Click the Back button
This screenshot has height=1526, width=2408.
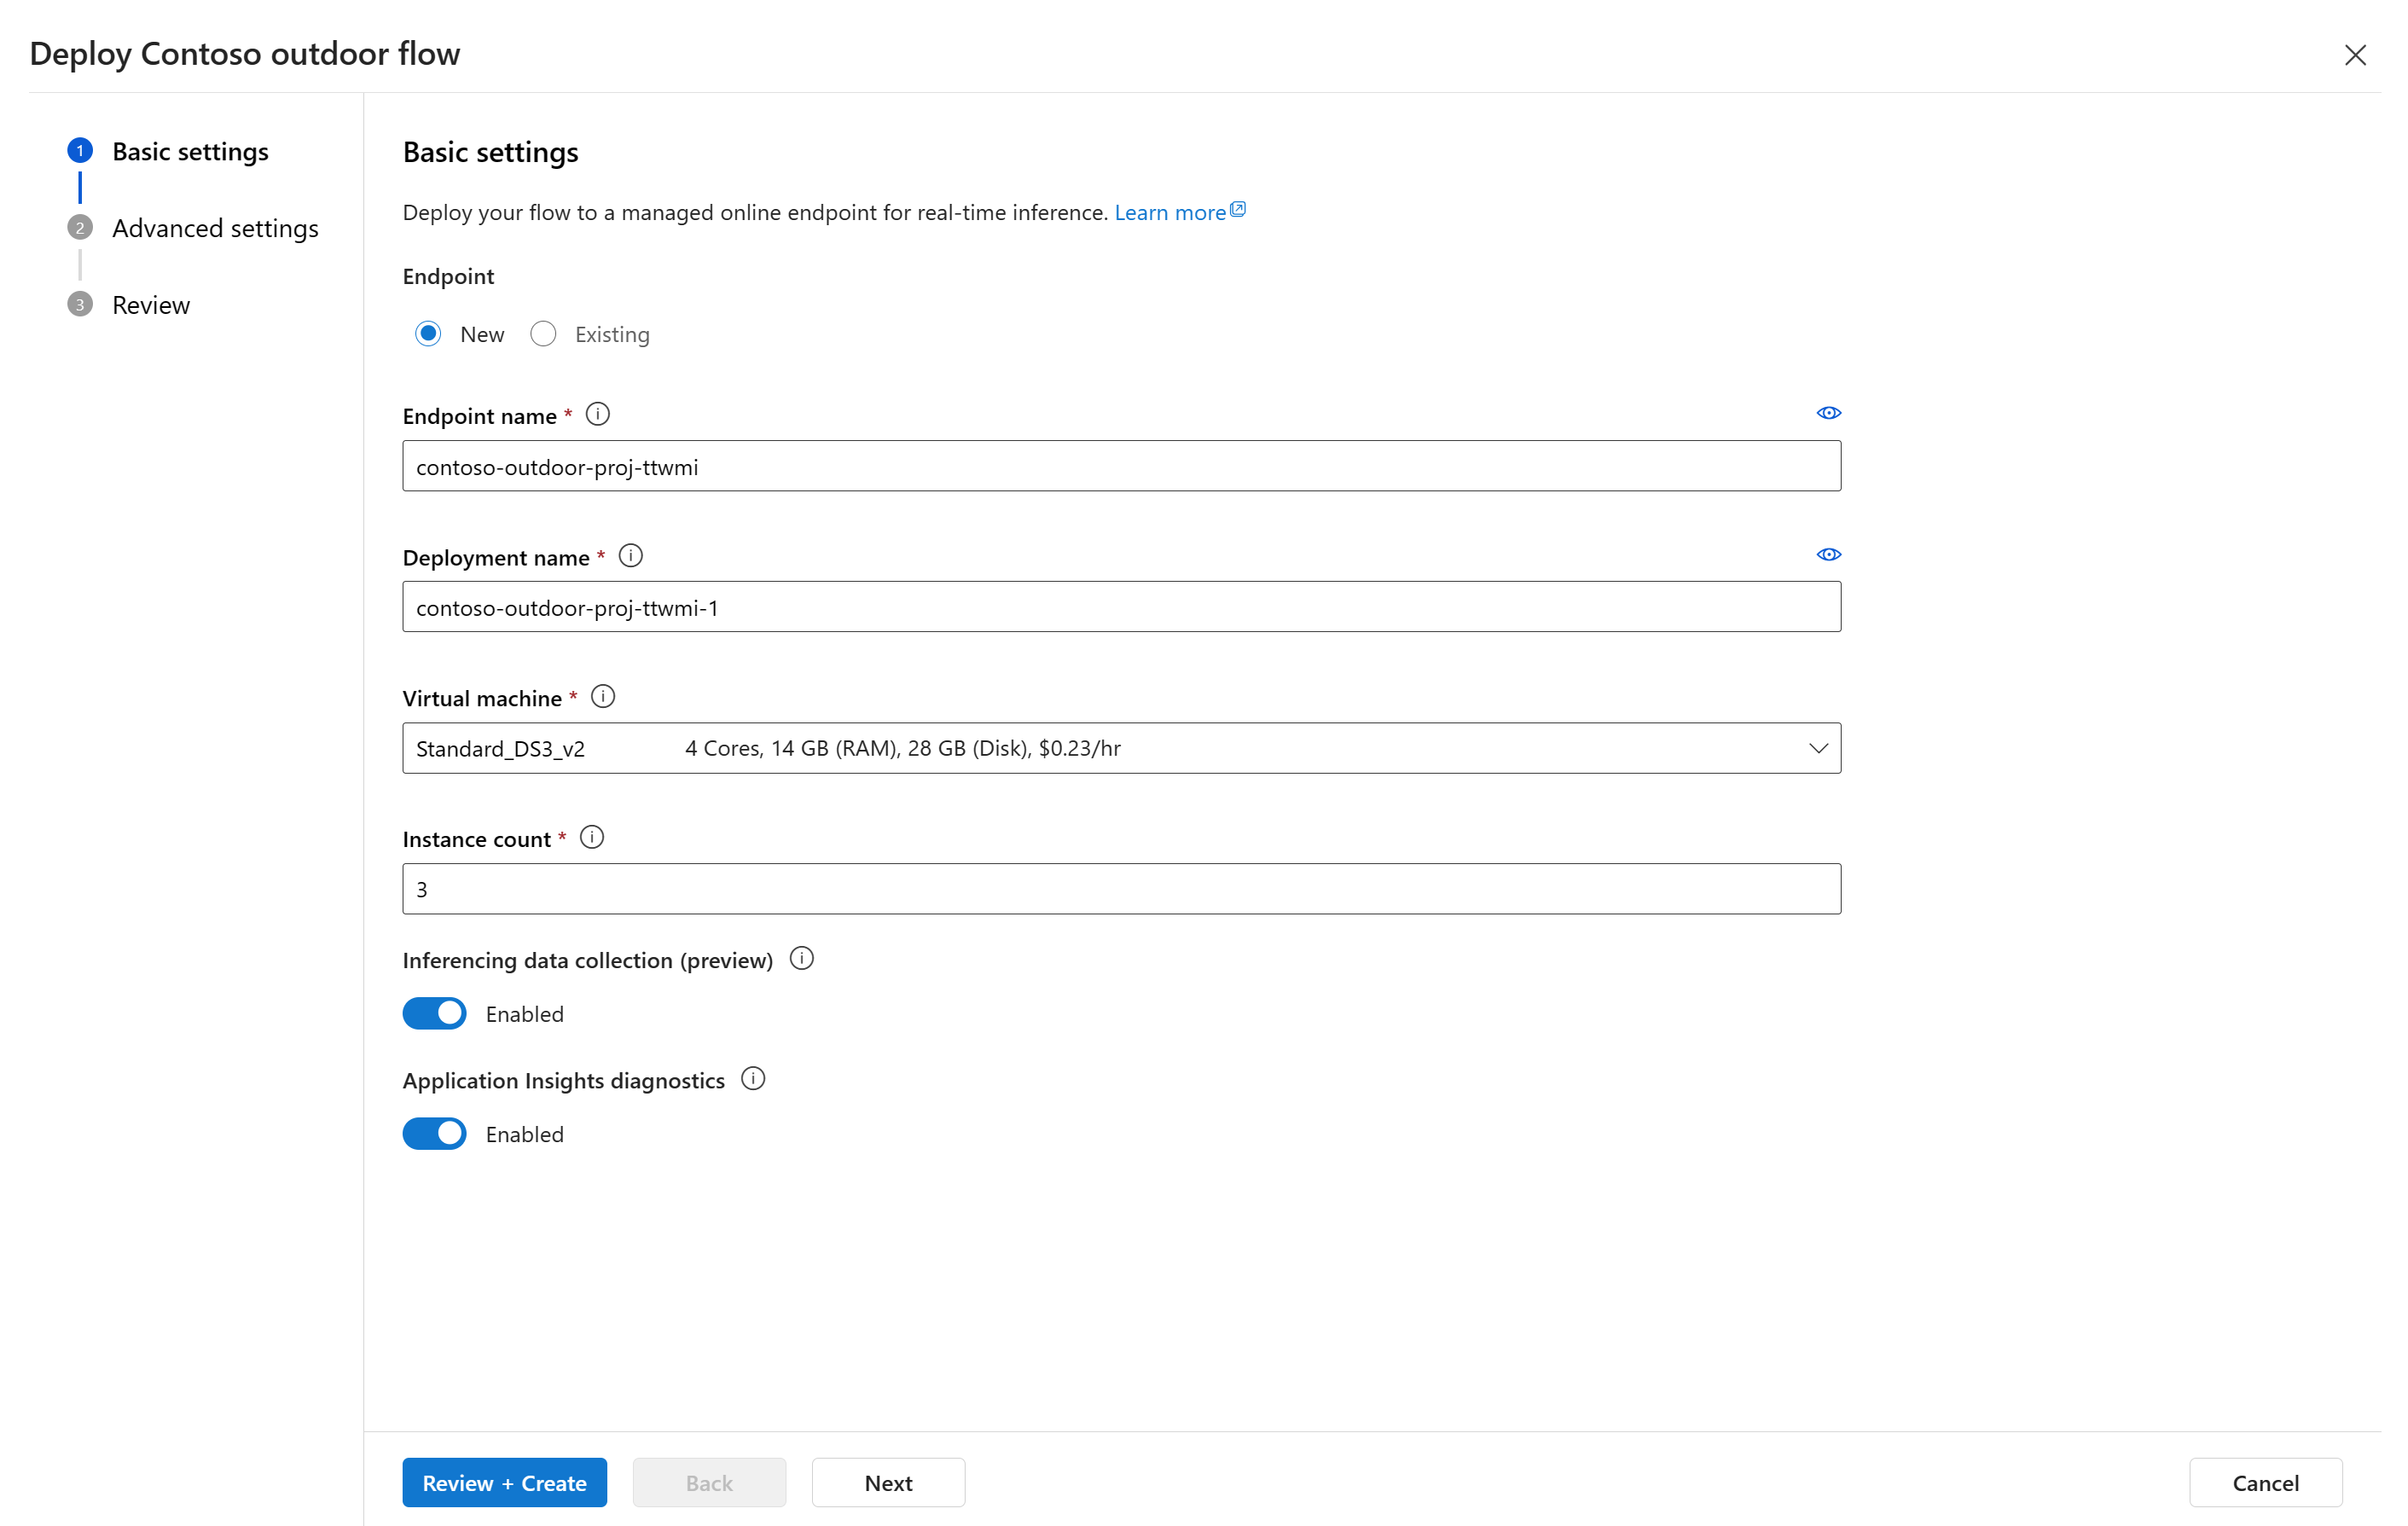[x=709, y=1482]
